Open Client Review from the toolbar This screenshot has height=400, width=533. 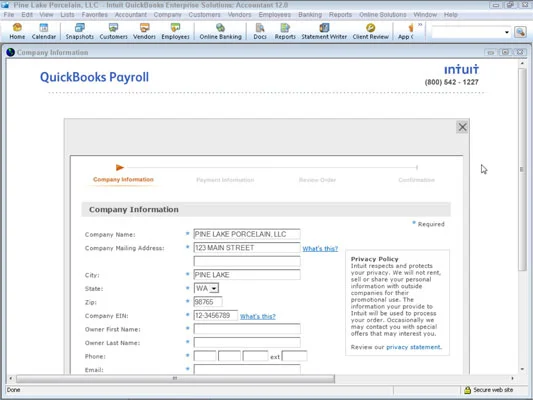[x=371, y=31]
